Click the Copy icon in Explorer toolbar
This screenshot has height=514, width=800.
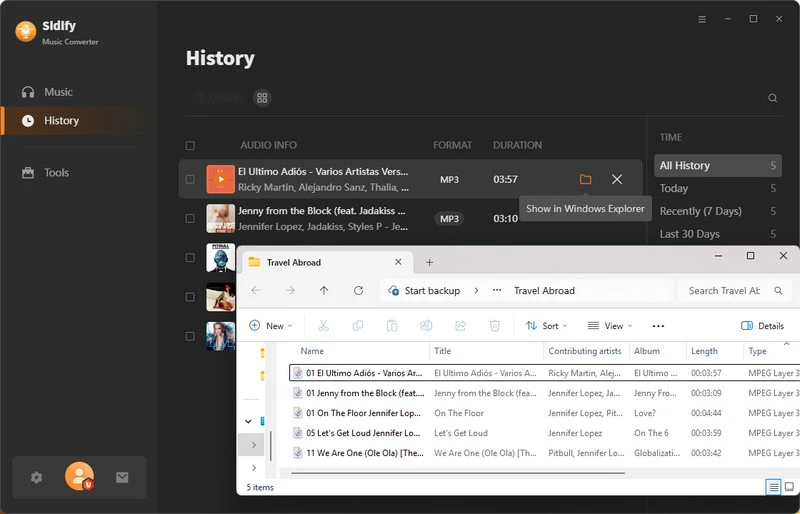(358, 326)
